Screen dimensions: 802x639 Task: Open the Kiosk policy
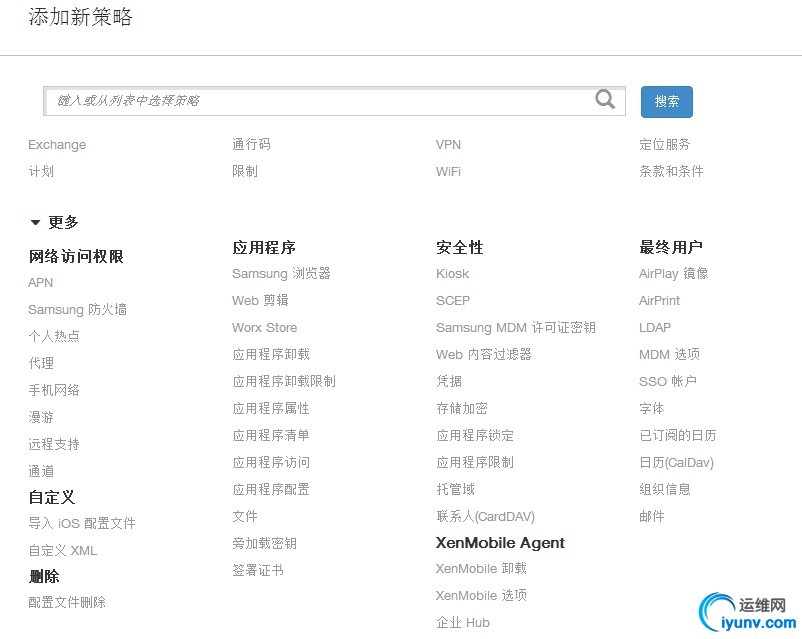(x=453, y=274)
